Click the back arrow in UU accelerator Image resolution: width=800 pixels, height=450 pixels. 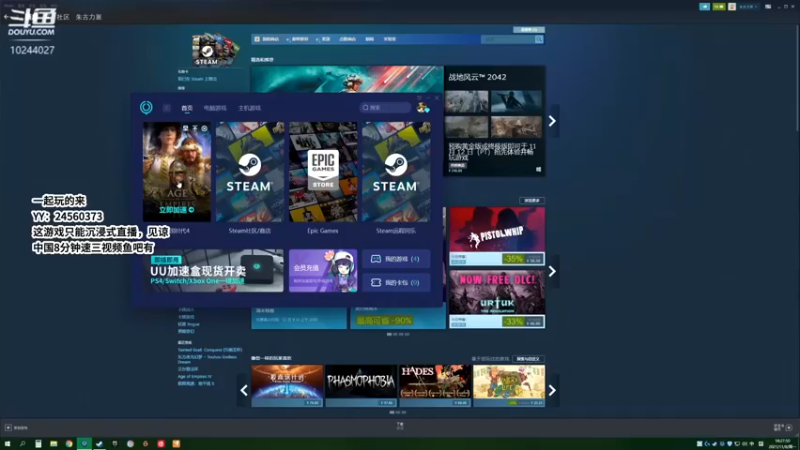click(x=167, y=108)
